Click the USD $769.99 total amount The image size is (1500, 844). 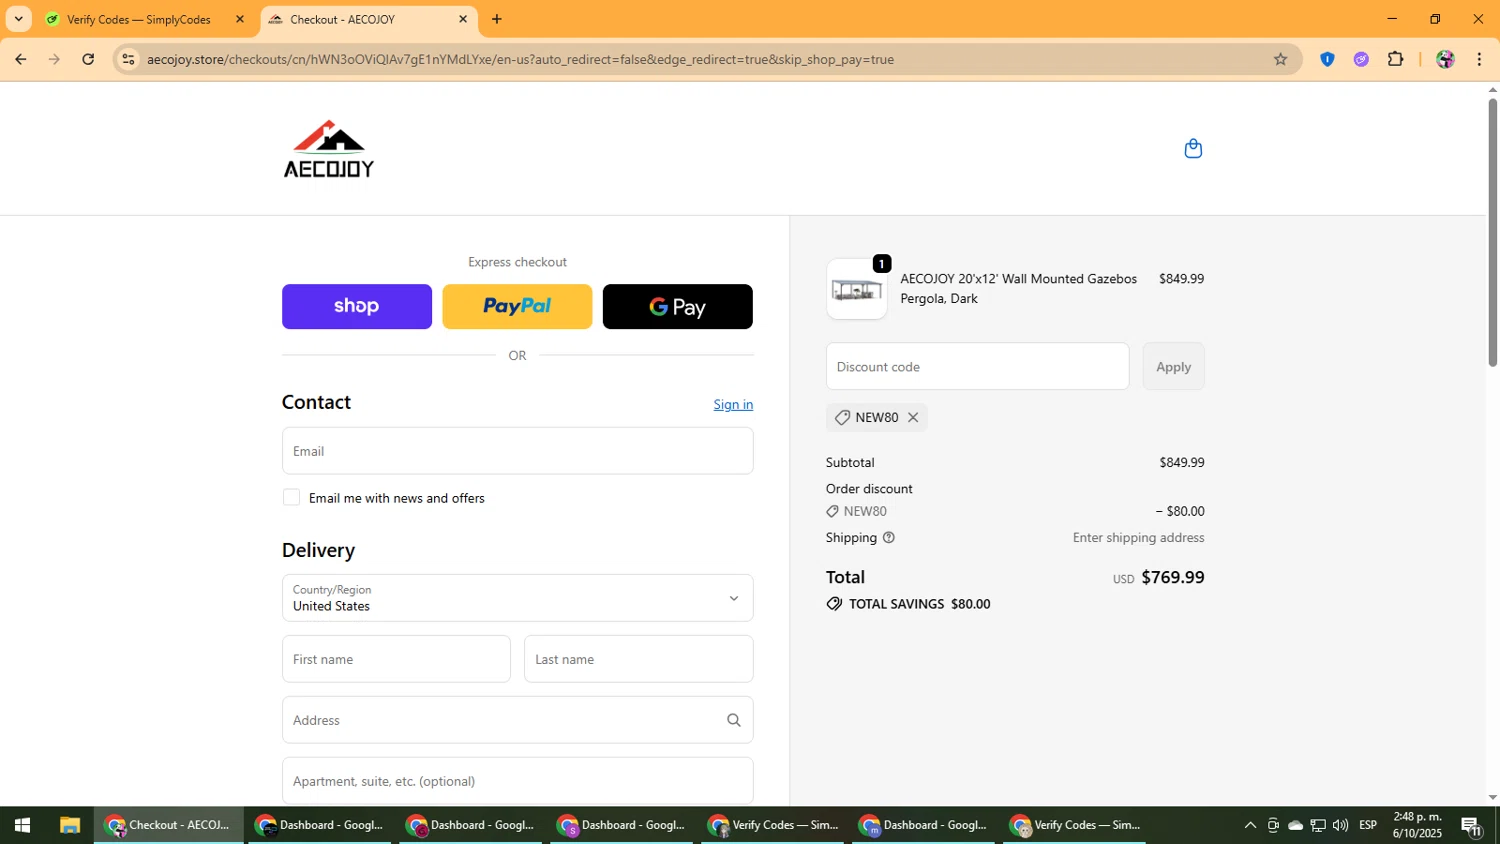1158,578
